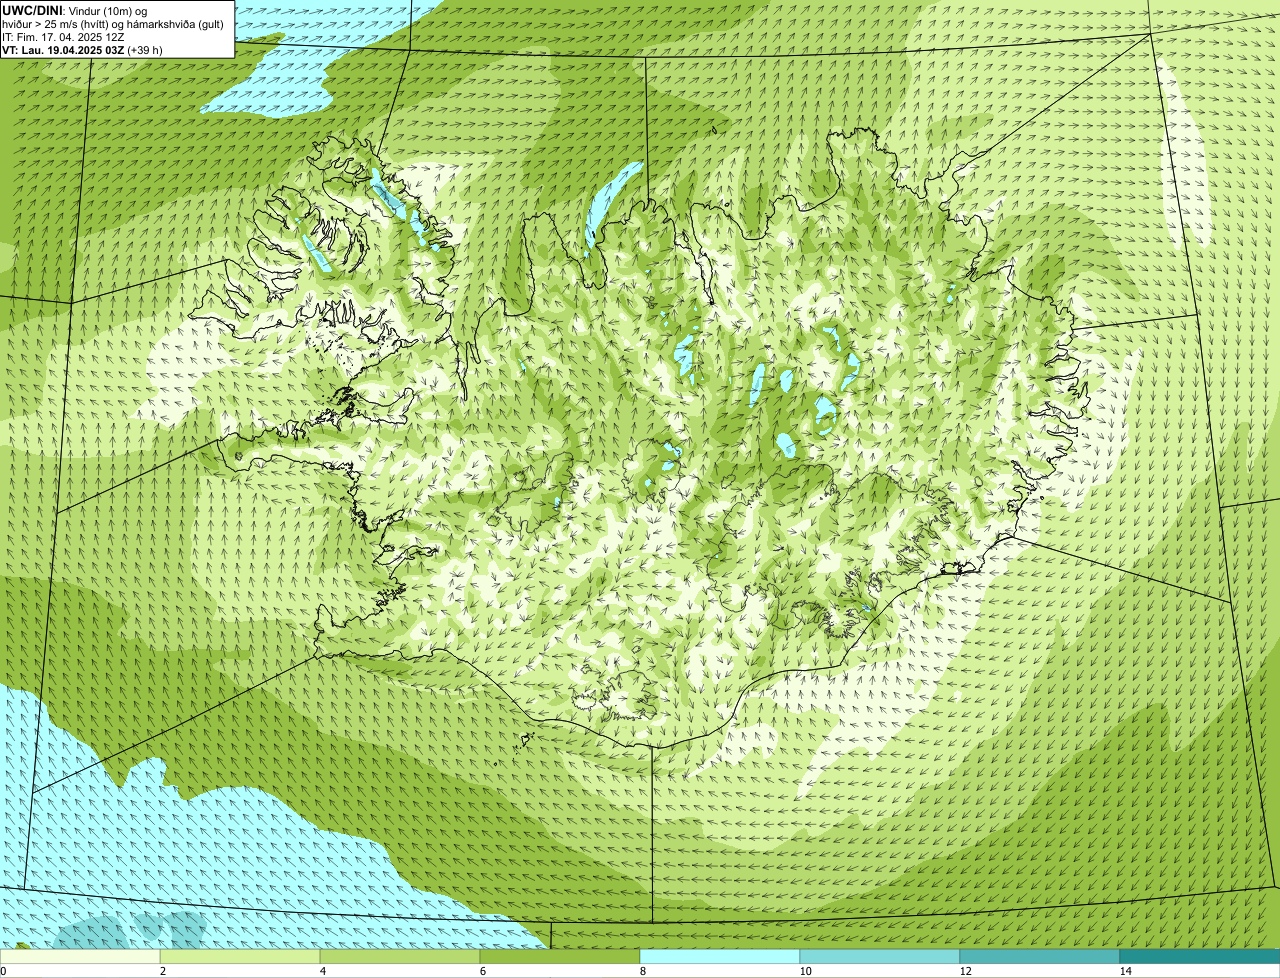
Task: Click the legend scale label "6"
Action: coord(482,971)
